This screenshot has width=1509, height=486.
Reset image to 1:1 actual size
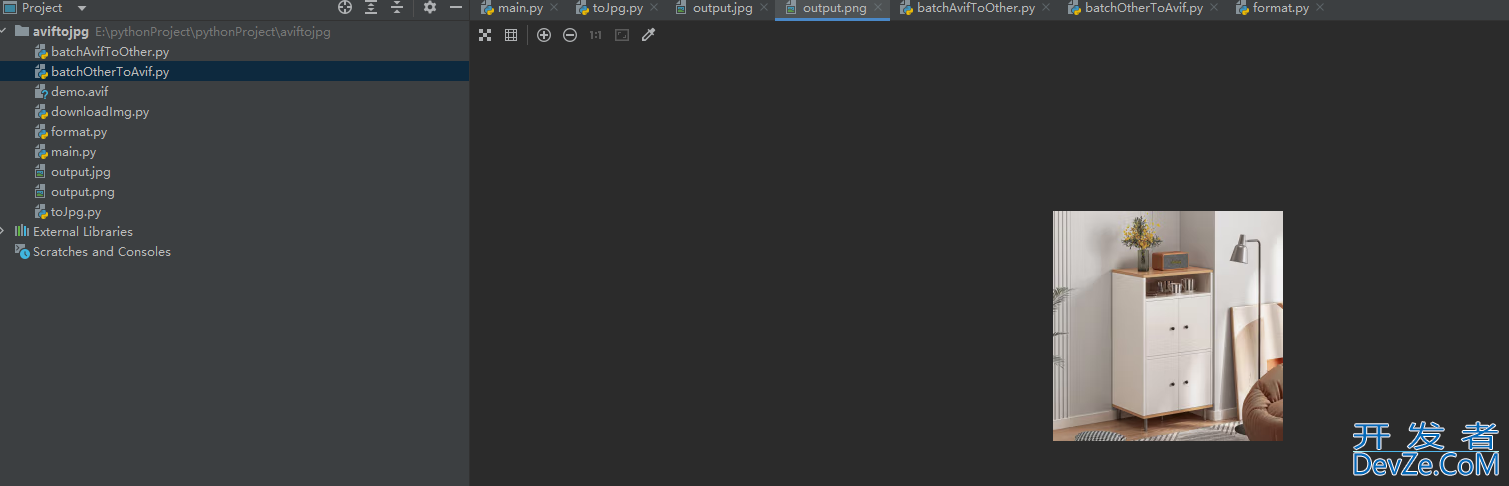coord(595,35)
